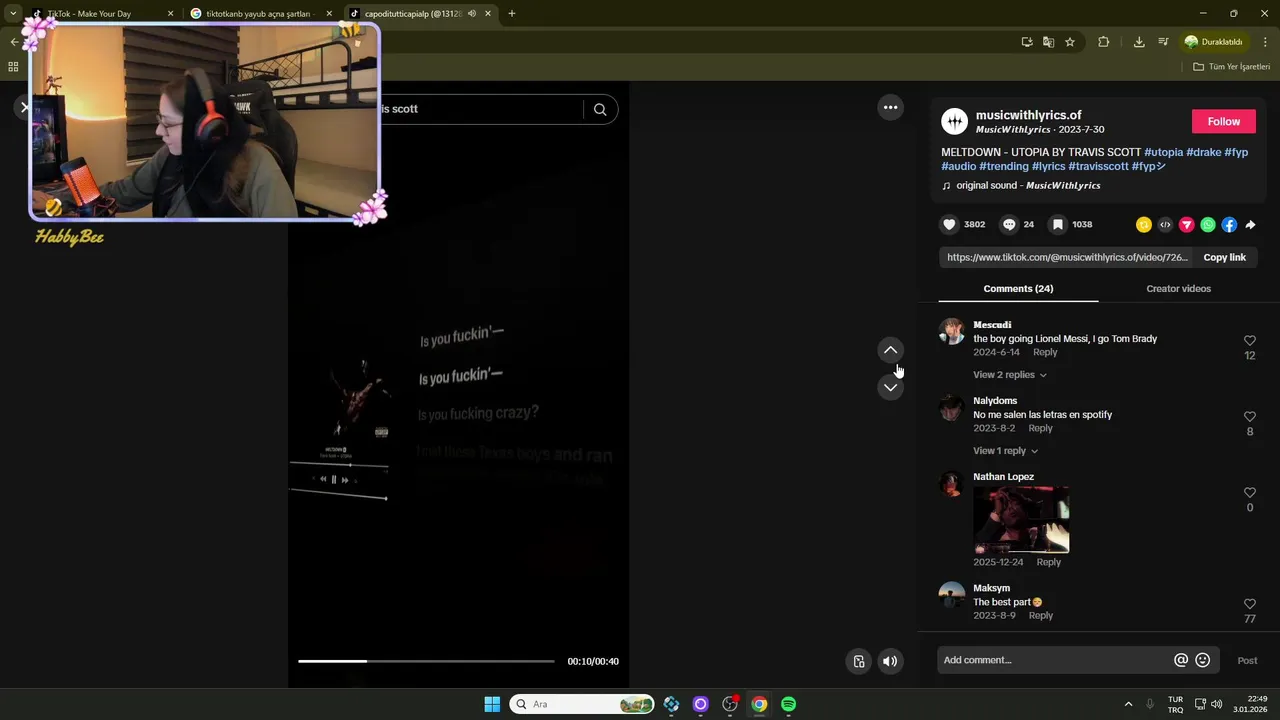
Task: Go to next video with down arrow
Action: pyautogui.click(x=890, y=388)
